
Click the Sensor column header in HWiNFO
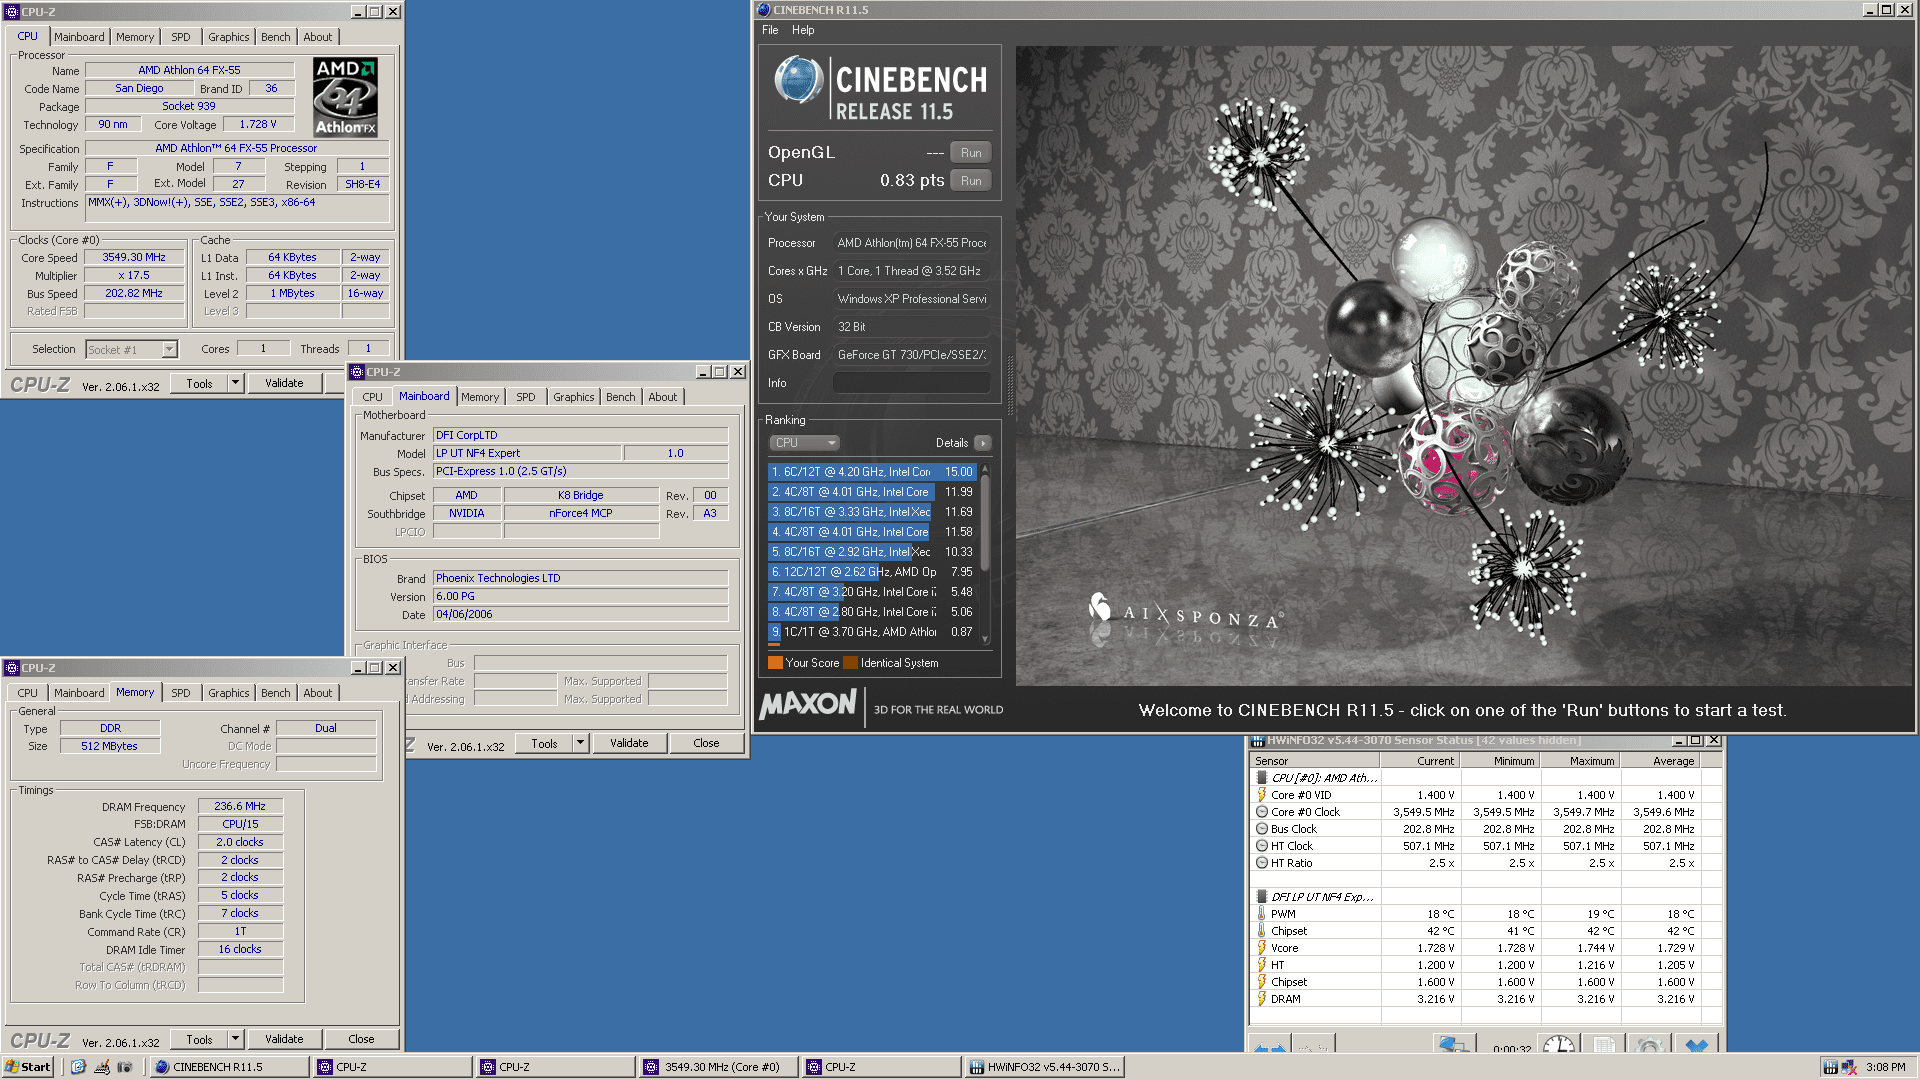[x=1316, y=761]
